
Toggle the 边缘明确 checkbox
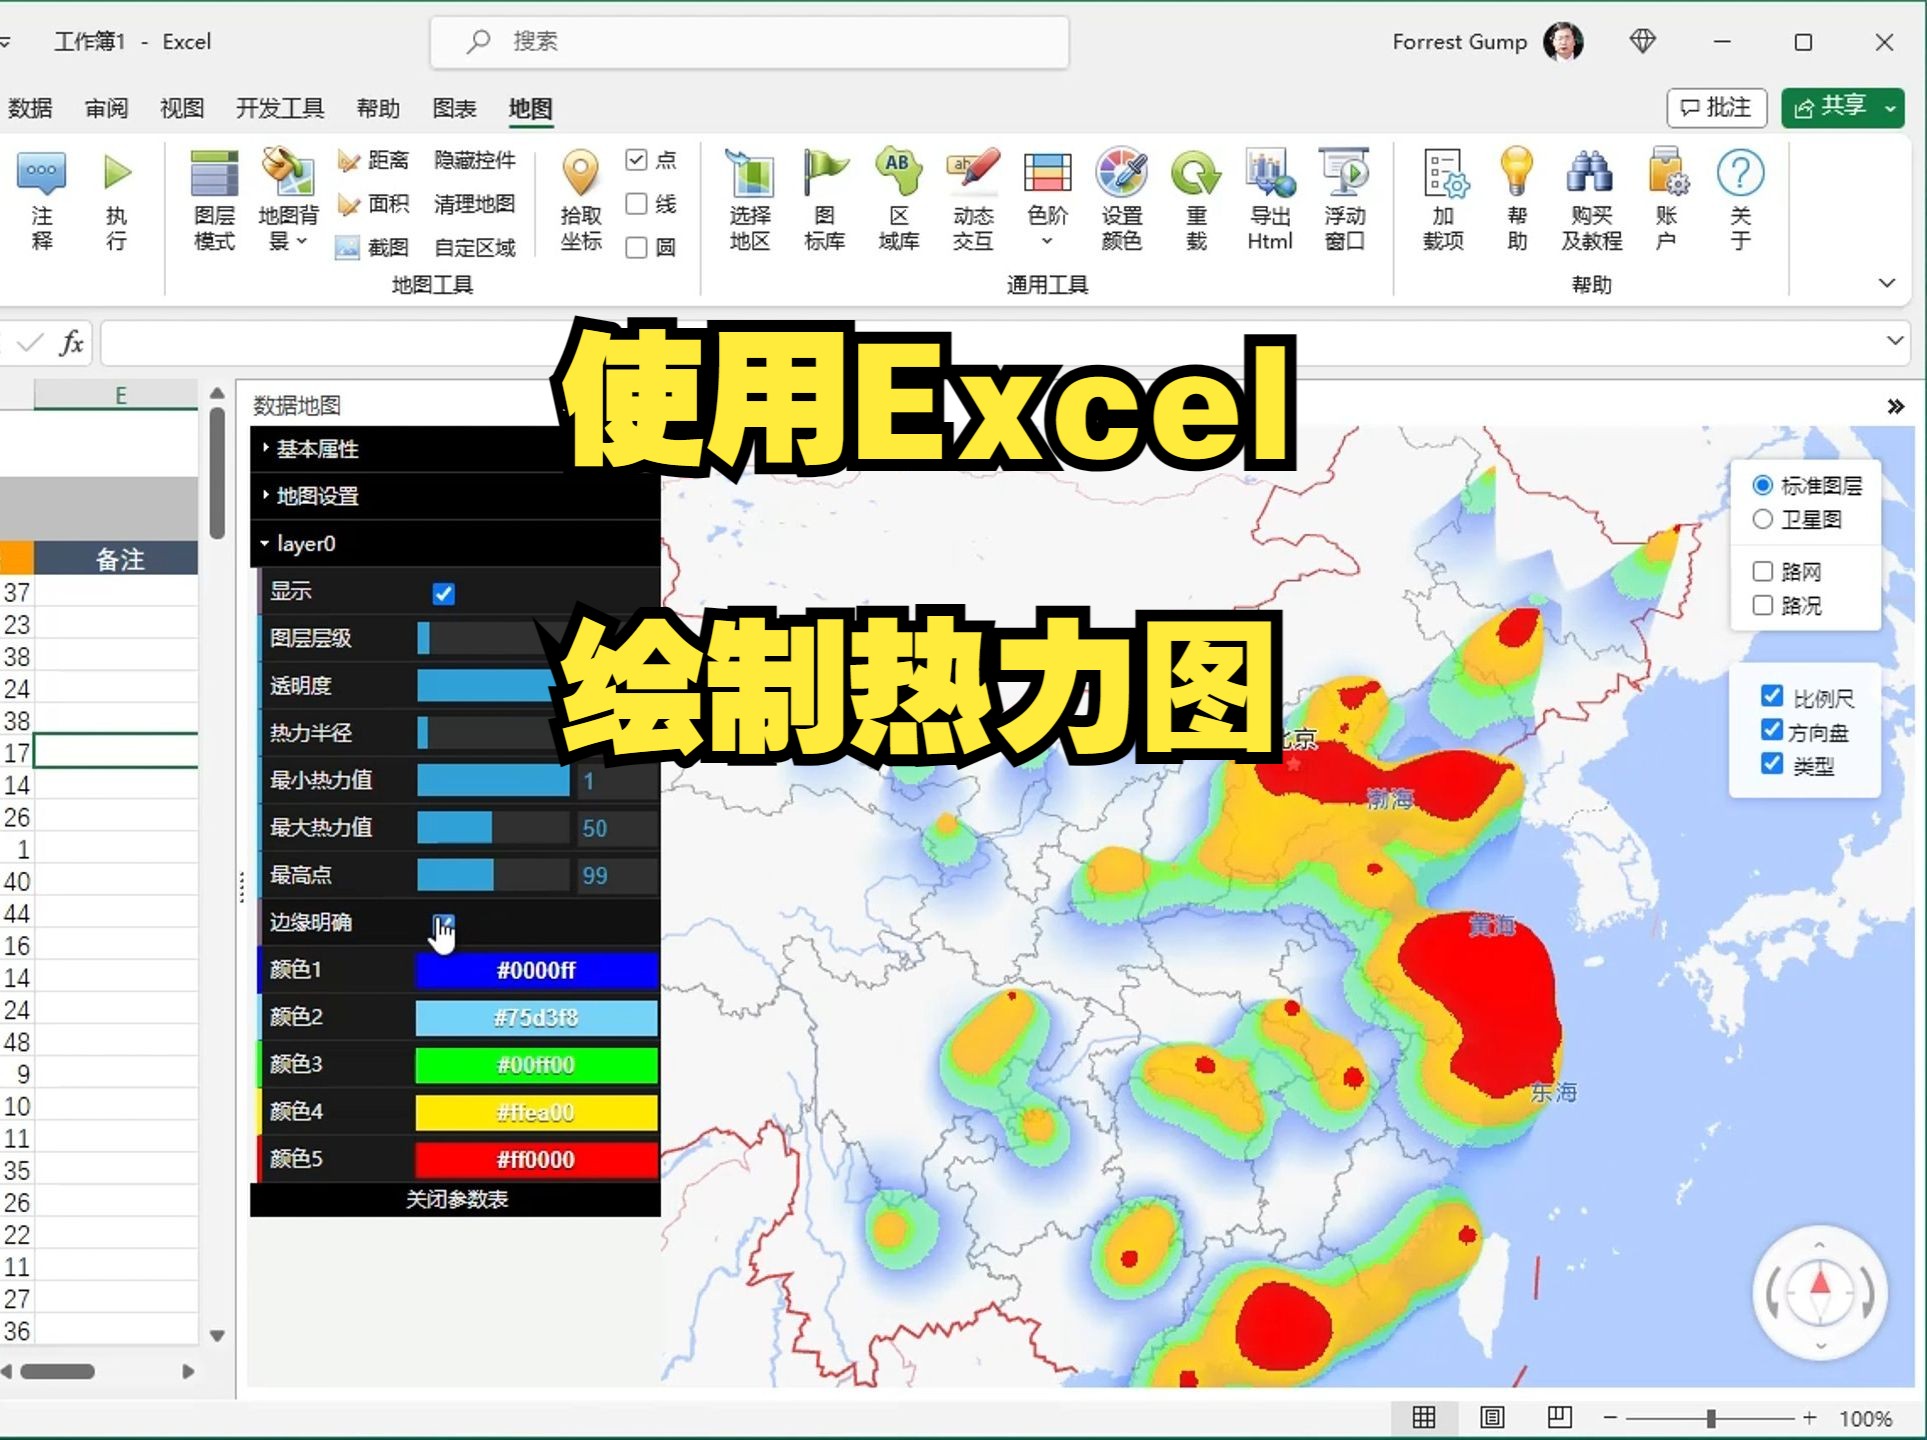tap(444, 922)
